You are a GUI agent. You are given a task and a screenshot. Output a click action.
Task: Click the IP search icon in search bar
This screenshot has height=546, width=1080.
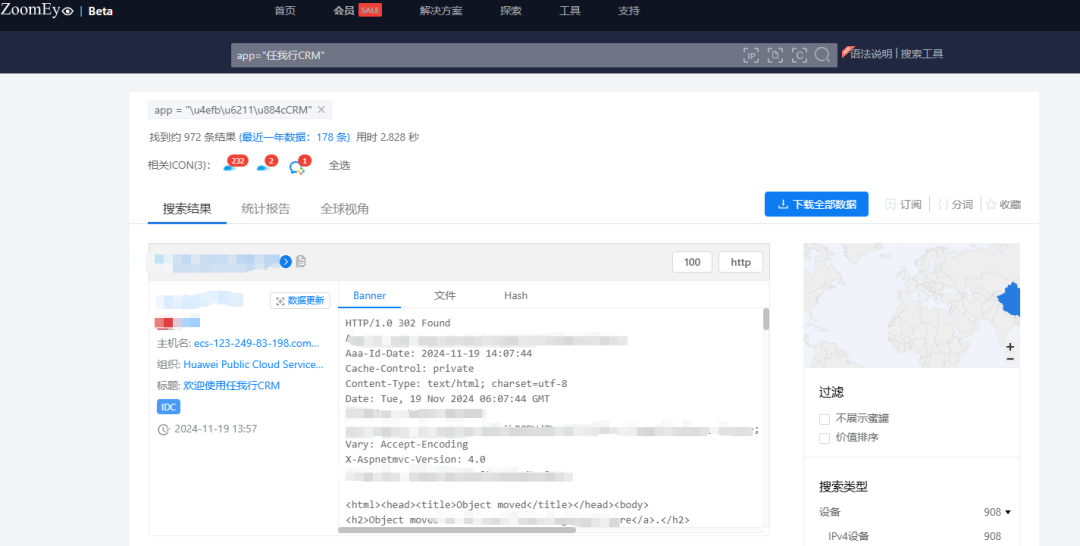click(x=751, y=55)
